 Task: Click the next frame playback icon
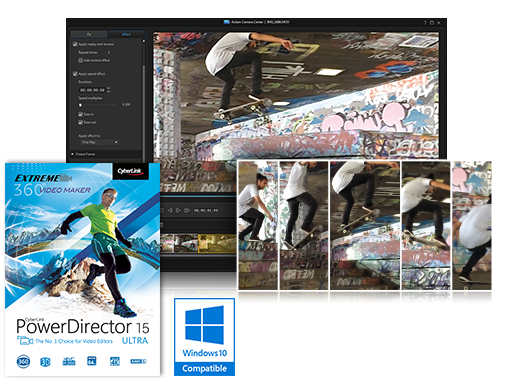(178, 210)
